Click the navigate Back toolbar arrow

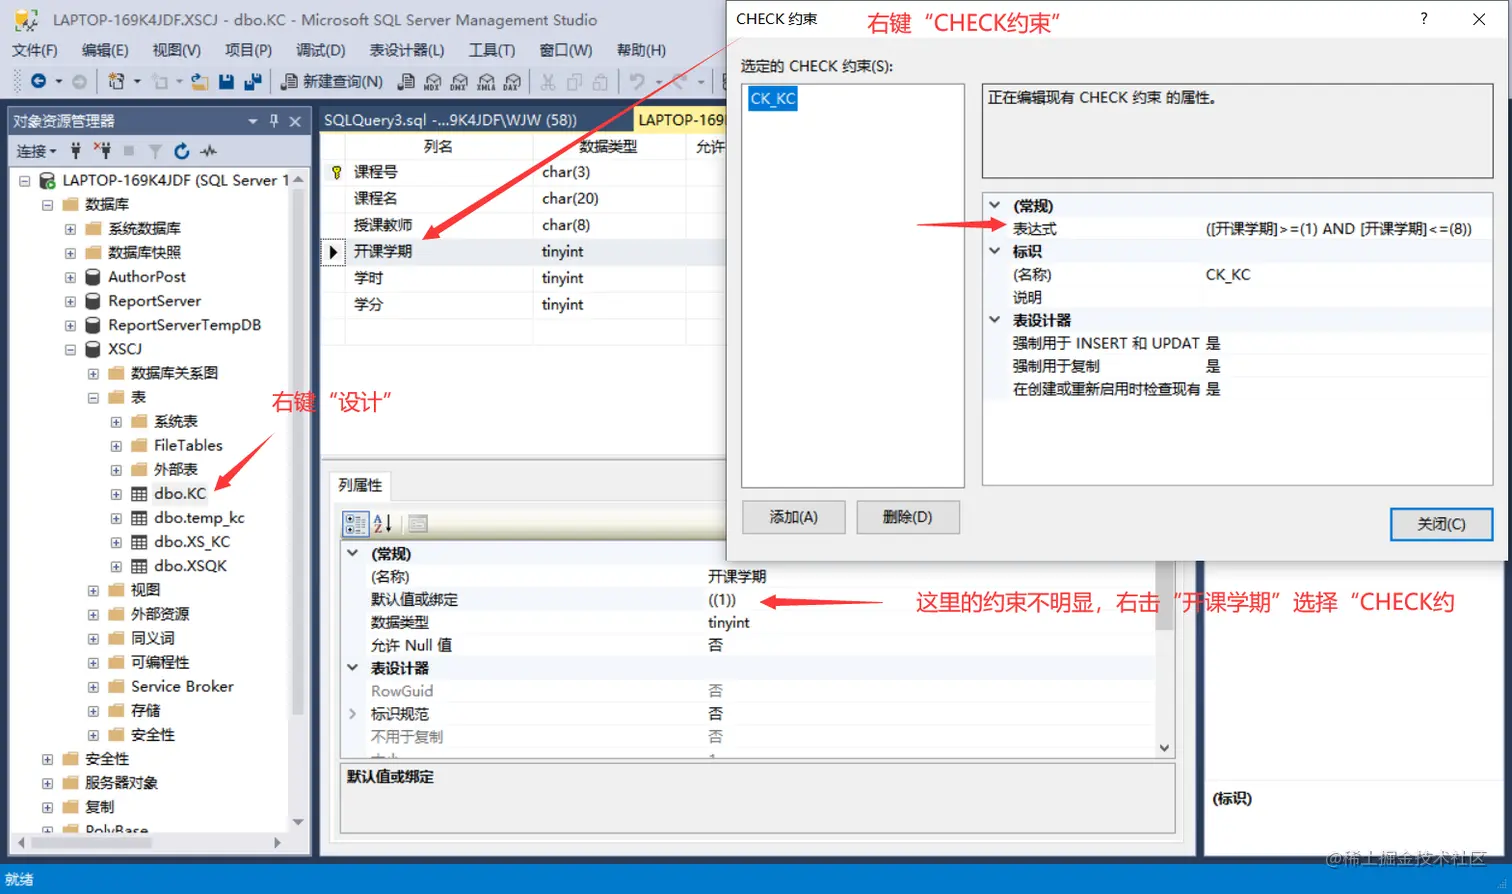point(39,81)
